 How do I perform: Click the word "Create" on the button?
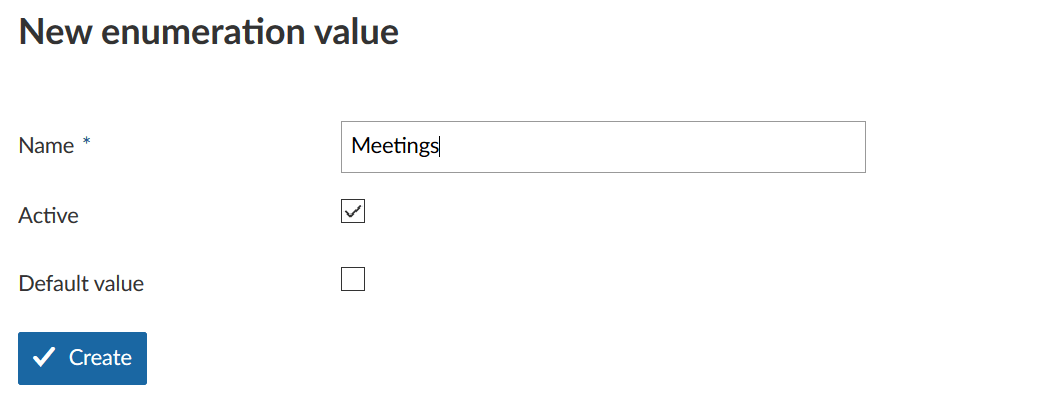pyautogui.click(x=100, y=358)
